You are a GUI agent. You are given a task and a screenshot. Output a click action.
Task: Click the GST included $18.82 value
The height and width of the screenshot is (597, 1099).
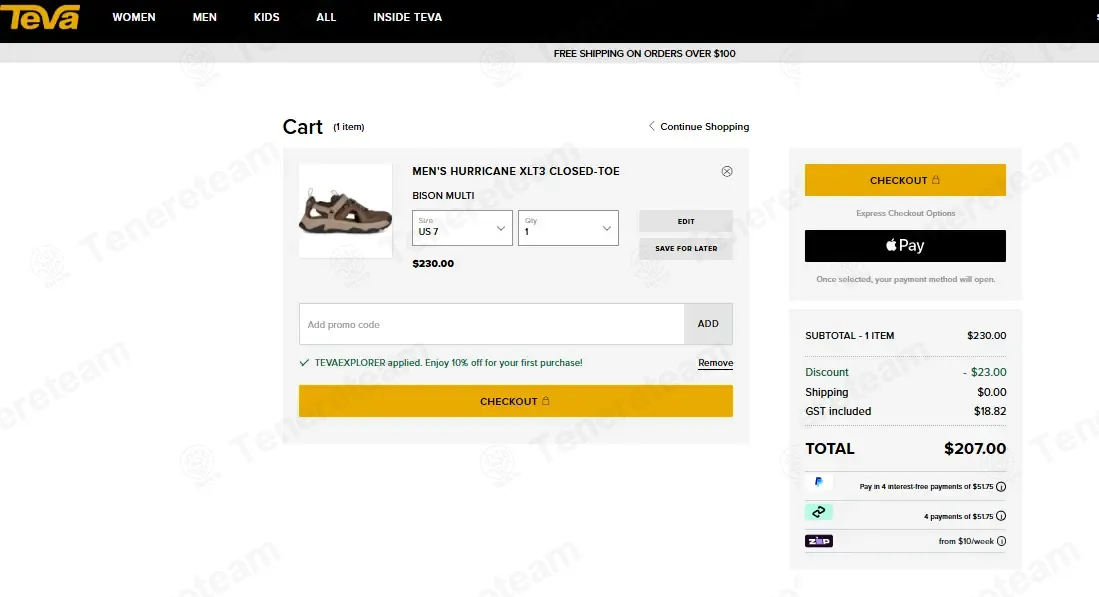(990, 411)
